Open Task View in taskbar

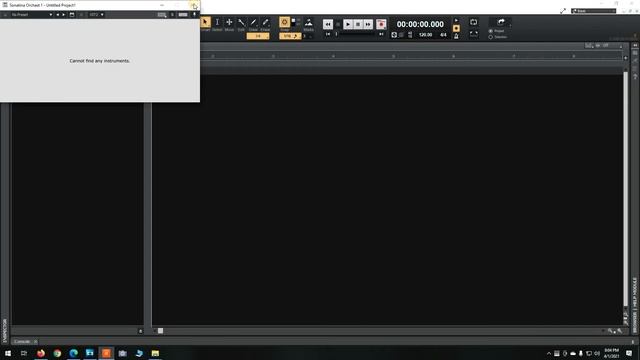coord(24,353)
